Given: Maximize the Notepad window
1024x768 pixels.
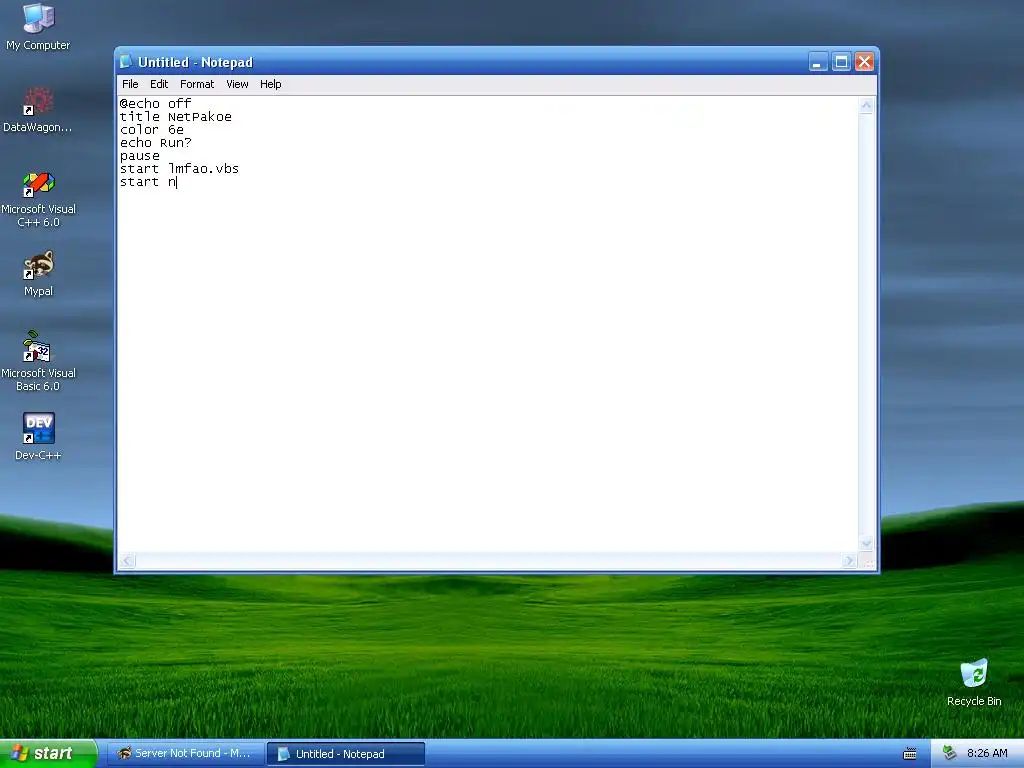Looking at the screenshot, I should [841, 62].
